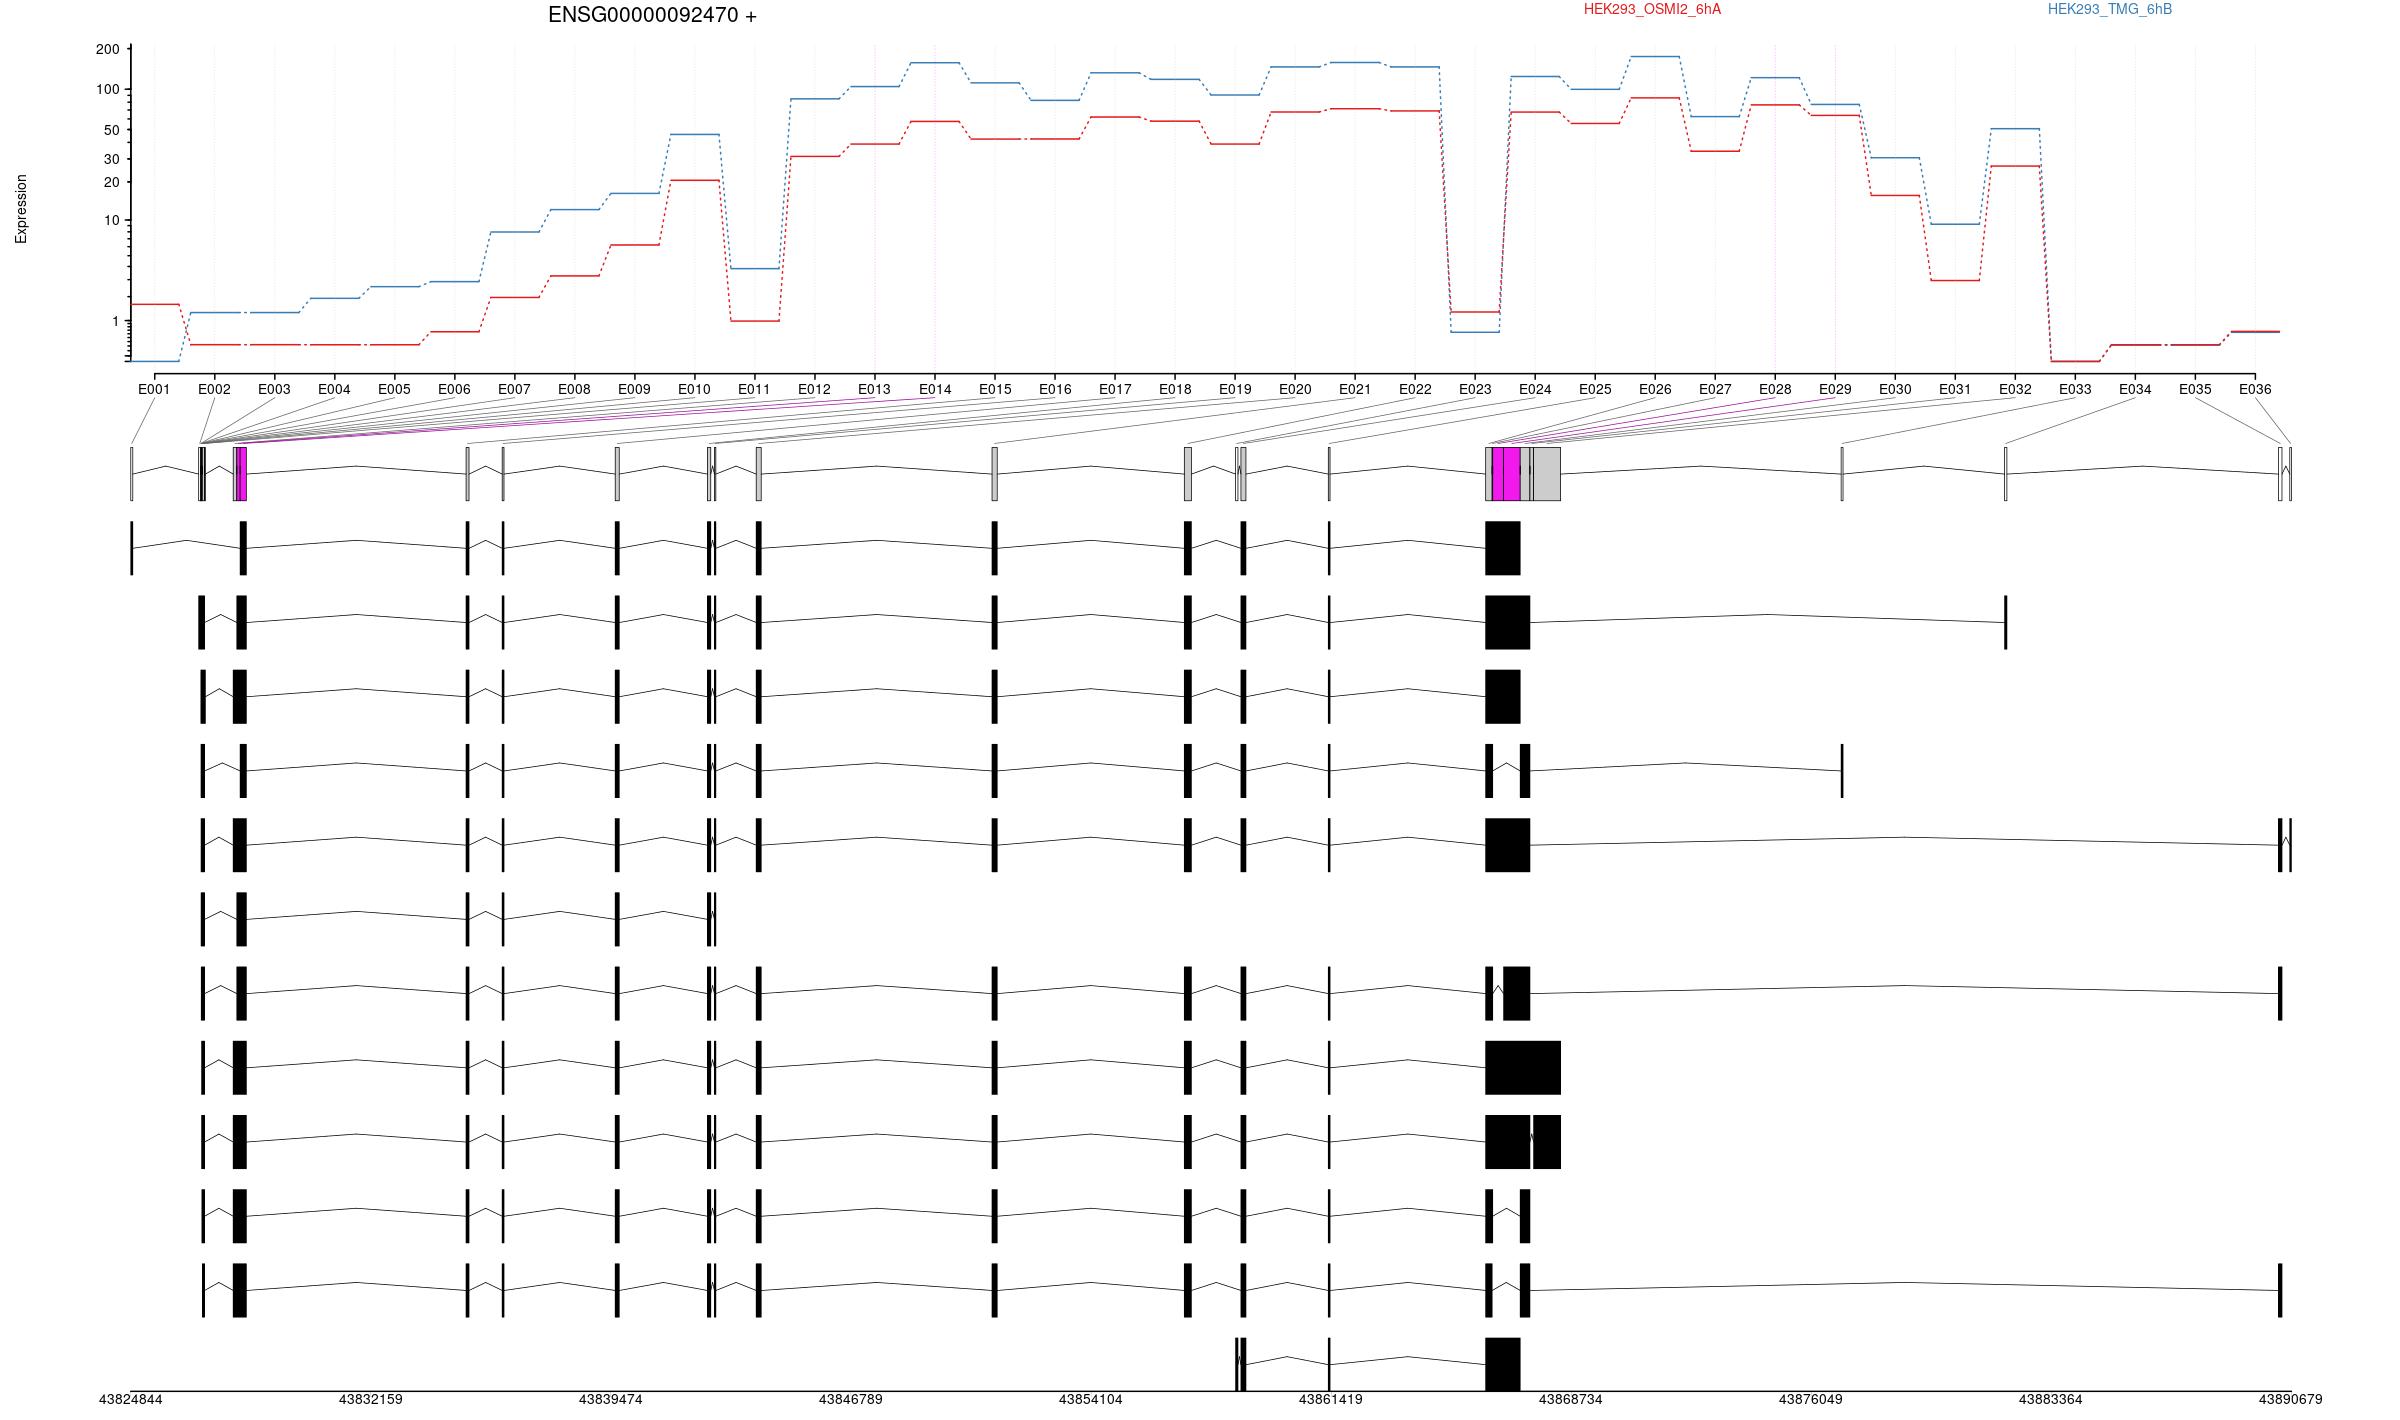This screenshot has height=1420, width=2400.
Task: Click the E010 exon label
Action: [694, 389]
